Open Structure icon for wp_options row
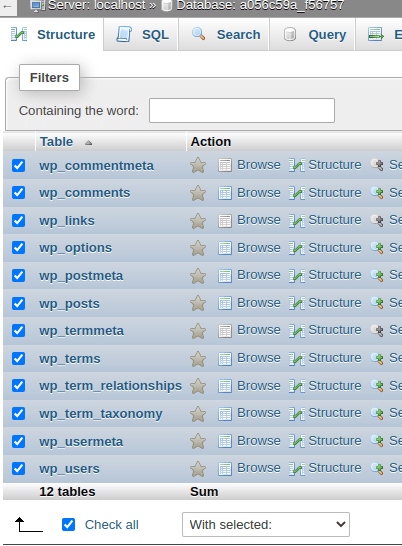This screenshot has height=546, width=402. [296, 248]
